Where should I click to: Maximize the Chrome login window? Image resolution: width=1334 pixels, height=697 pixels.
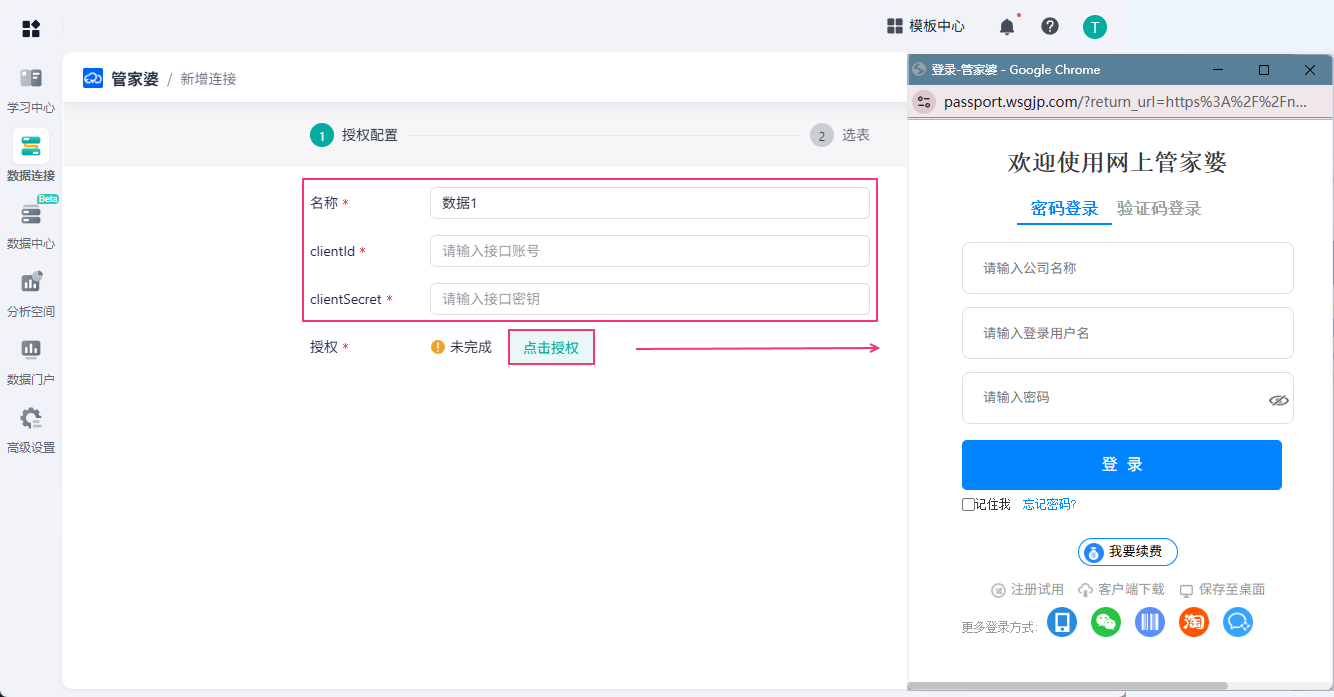coord(1264,70)
